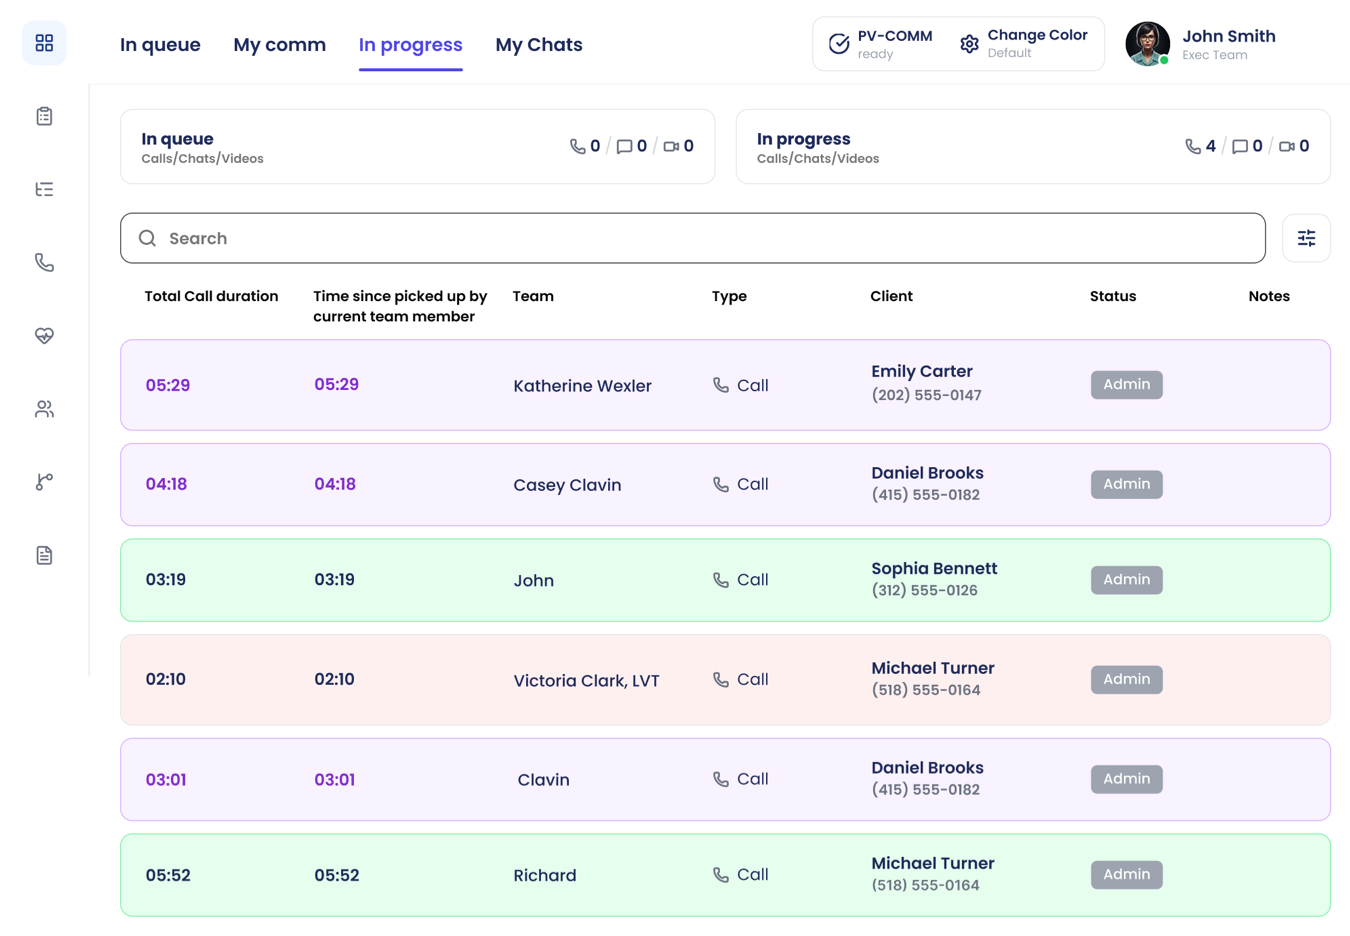Image resolution: width=1350 pixels, height=936 pixels.
Task: Click the PV-COMM ready checkmark icon
Action: 839,43
